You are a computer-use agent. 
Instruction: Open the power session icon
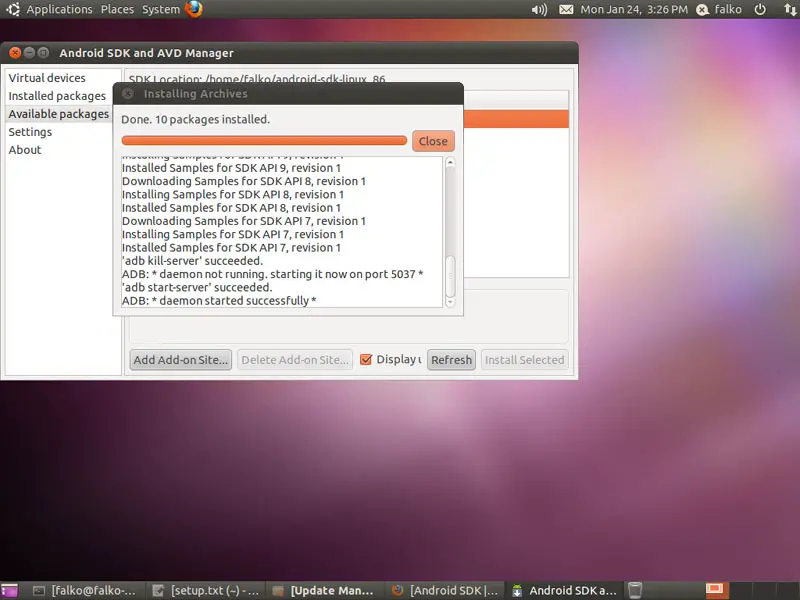760,9
